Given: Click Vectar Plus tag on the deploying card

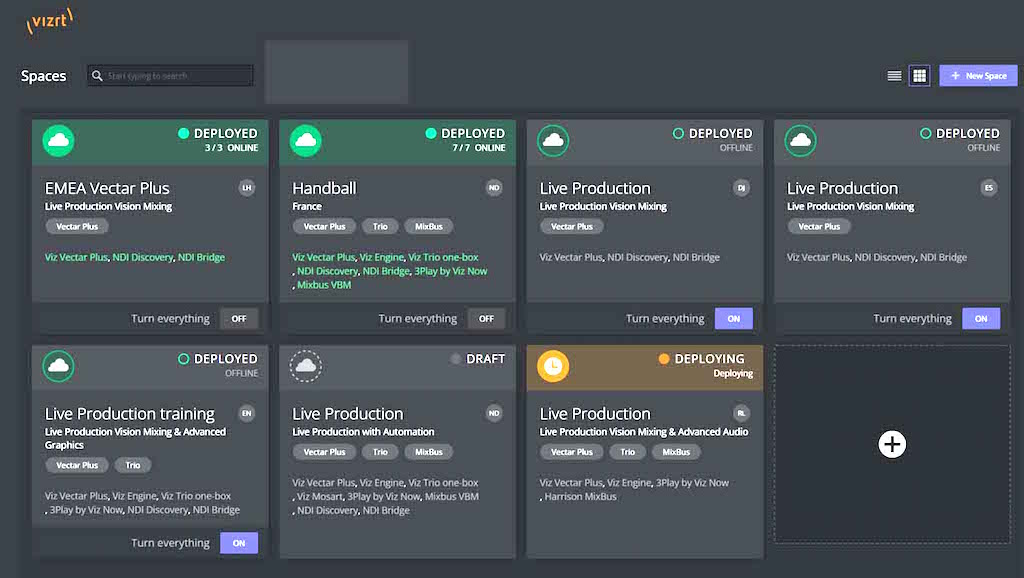Looking at the screenshot, I should point(572,452).
